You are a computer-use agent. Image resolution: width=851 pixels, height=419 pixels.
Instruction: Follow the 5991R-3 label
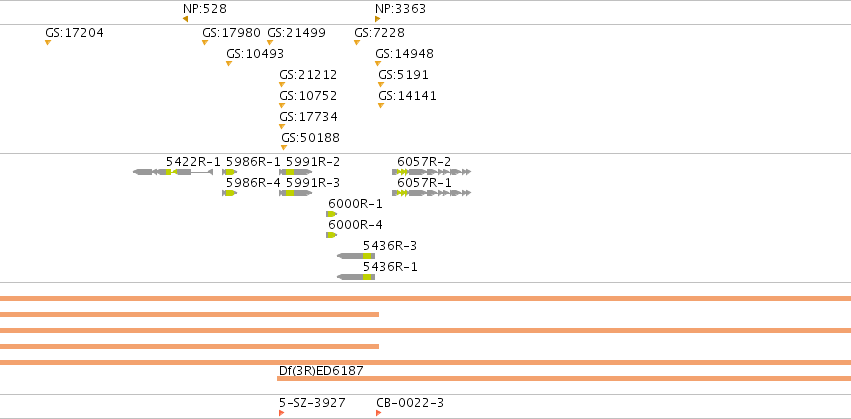(313, 183)
